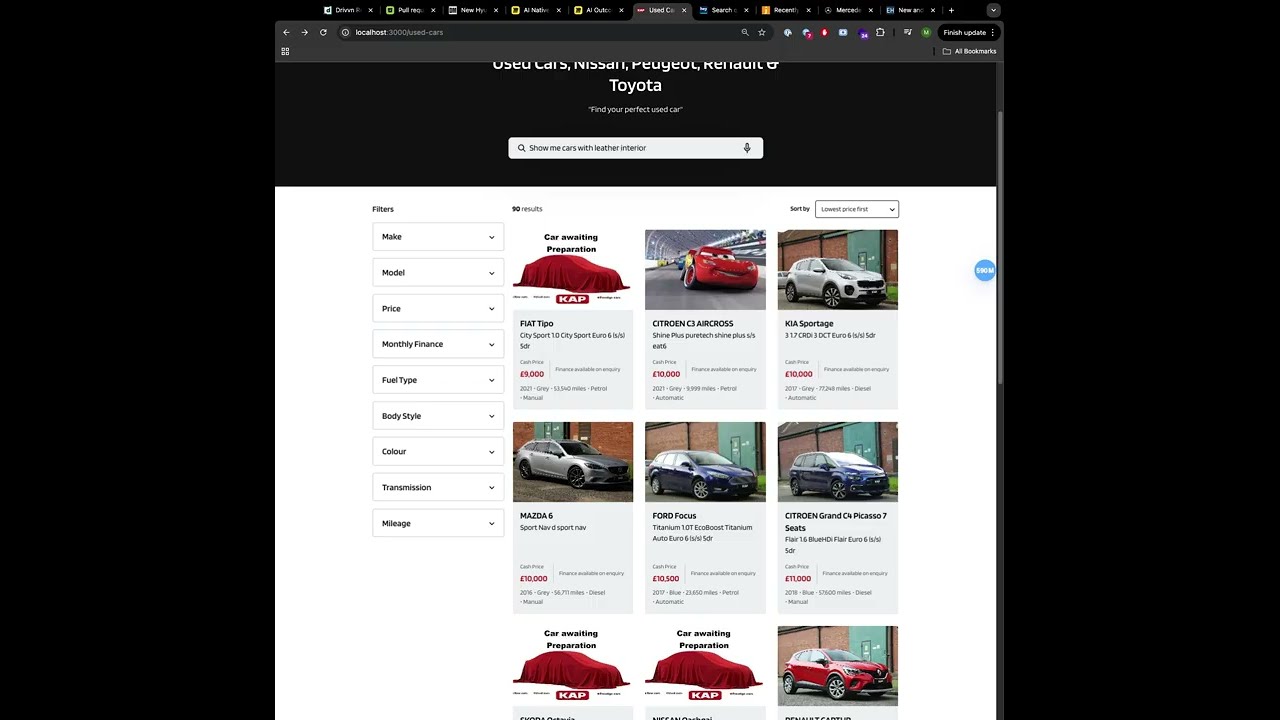Click the zoom magnifier icon in the address bar
The image size is (1280, 720).
pos(744,32)
